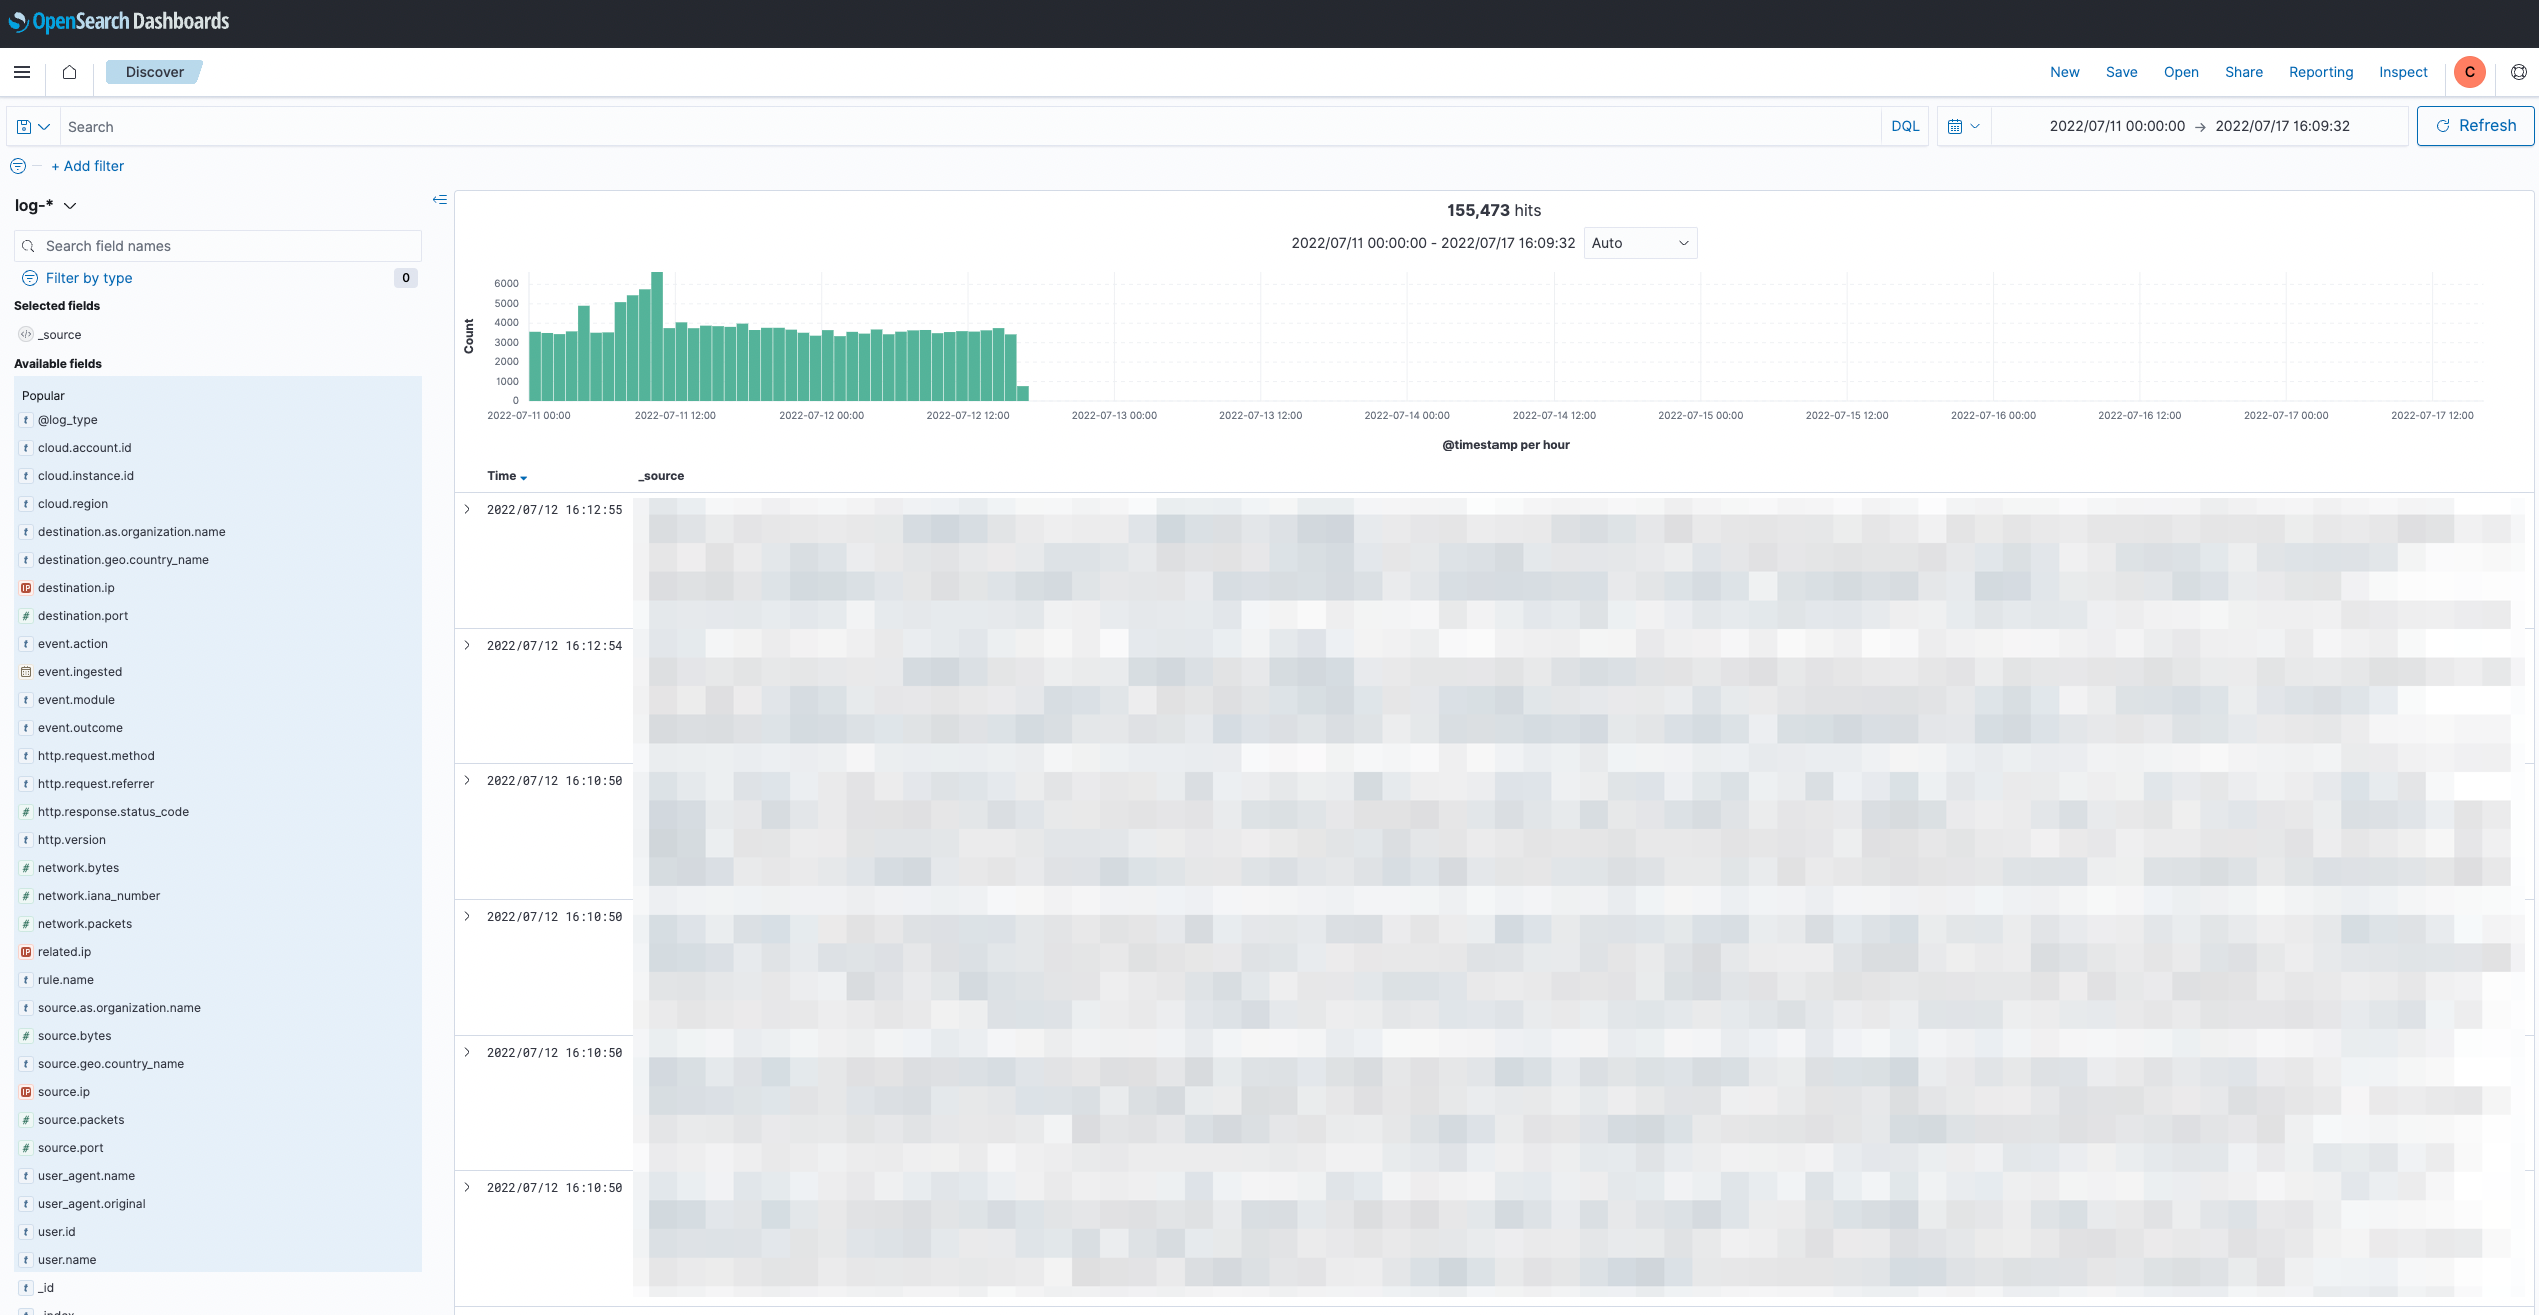Go to the Home icon
Screen dimensions: 2539x1315
69,72
